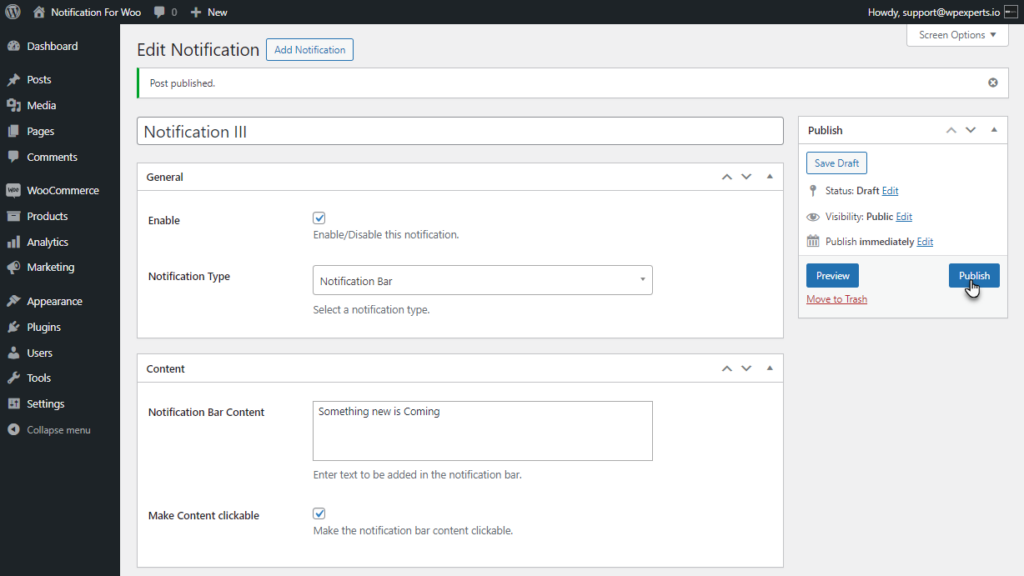Collapse the General panel
The height and width of the screenshot is (576, 1024).
pyautogui.click(x=769, y=176)
